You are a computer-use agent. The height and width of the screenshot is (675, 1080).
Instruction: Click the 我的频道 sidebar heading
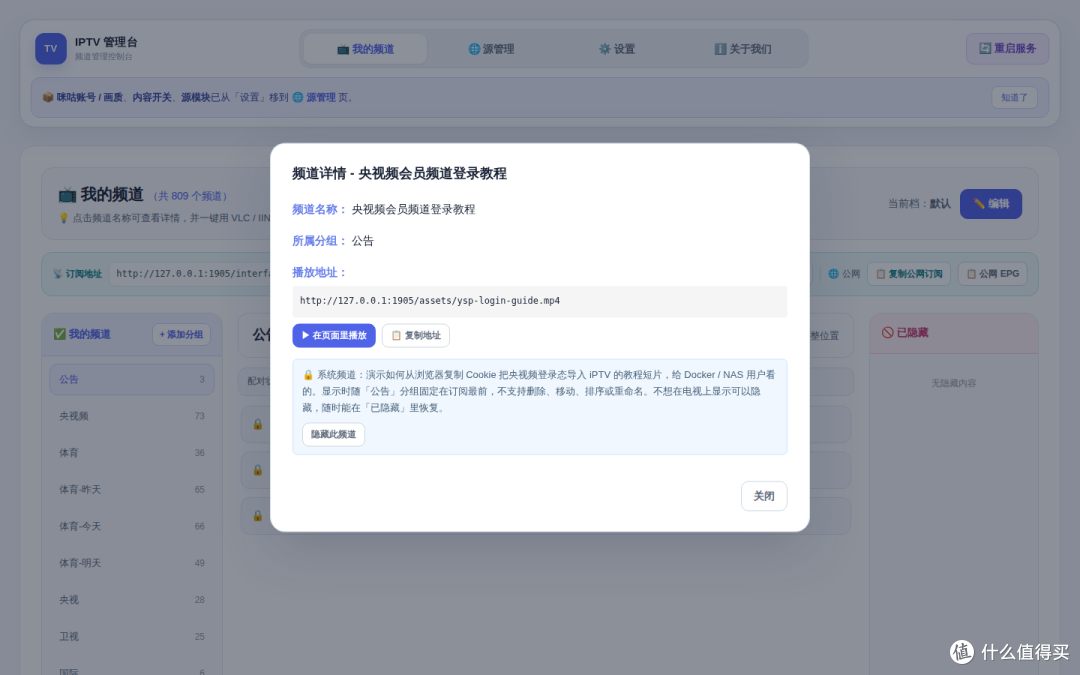(x=82, y=334)
